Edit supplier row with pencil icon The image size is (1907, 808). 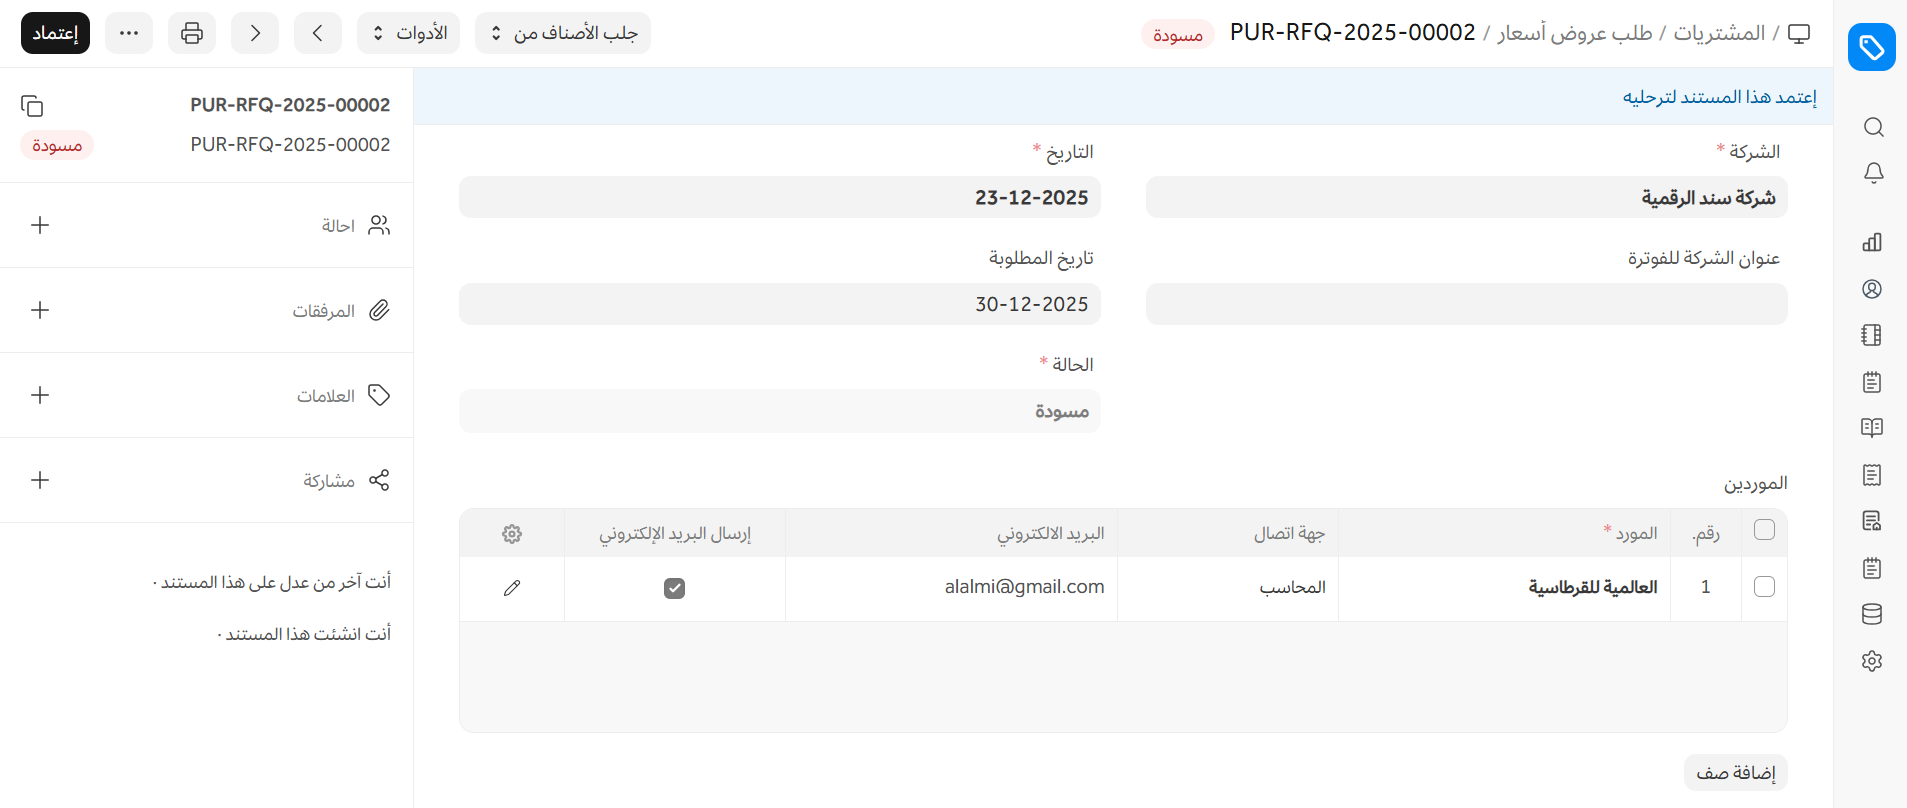coord(512,588)
